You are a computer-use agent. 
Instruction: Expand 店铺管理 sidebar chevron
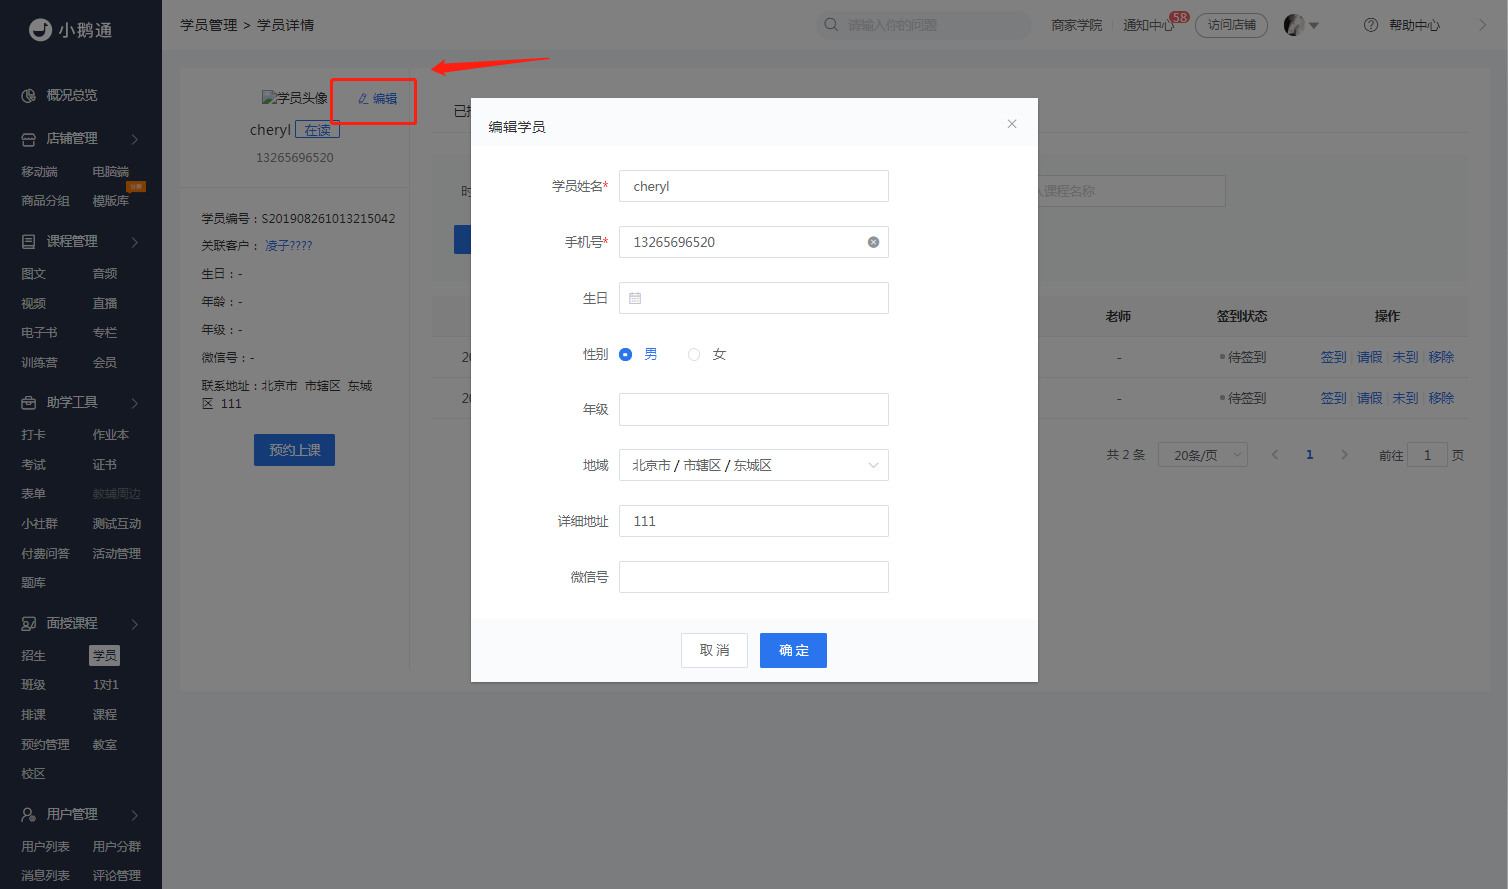(135, 139)
